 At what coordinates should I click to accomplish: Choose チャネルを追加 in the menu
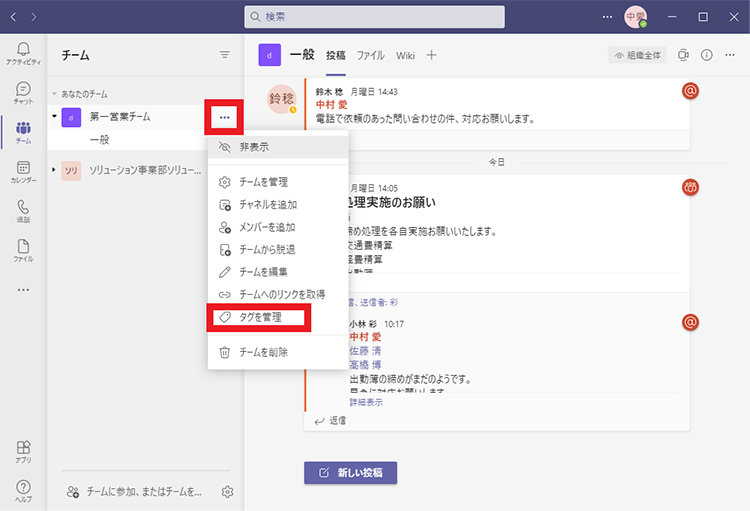click(278, 204)
